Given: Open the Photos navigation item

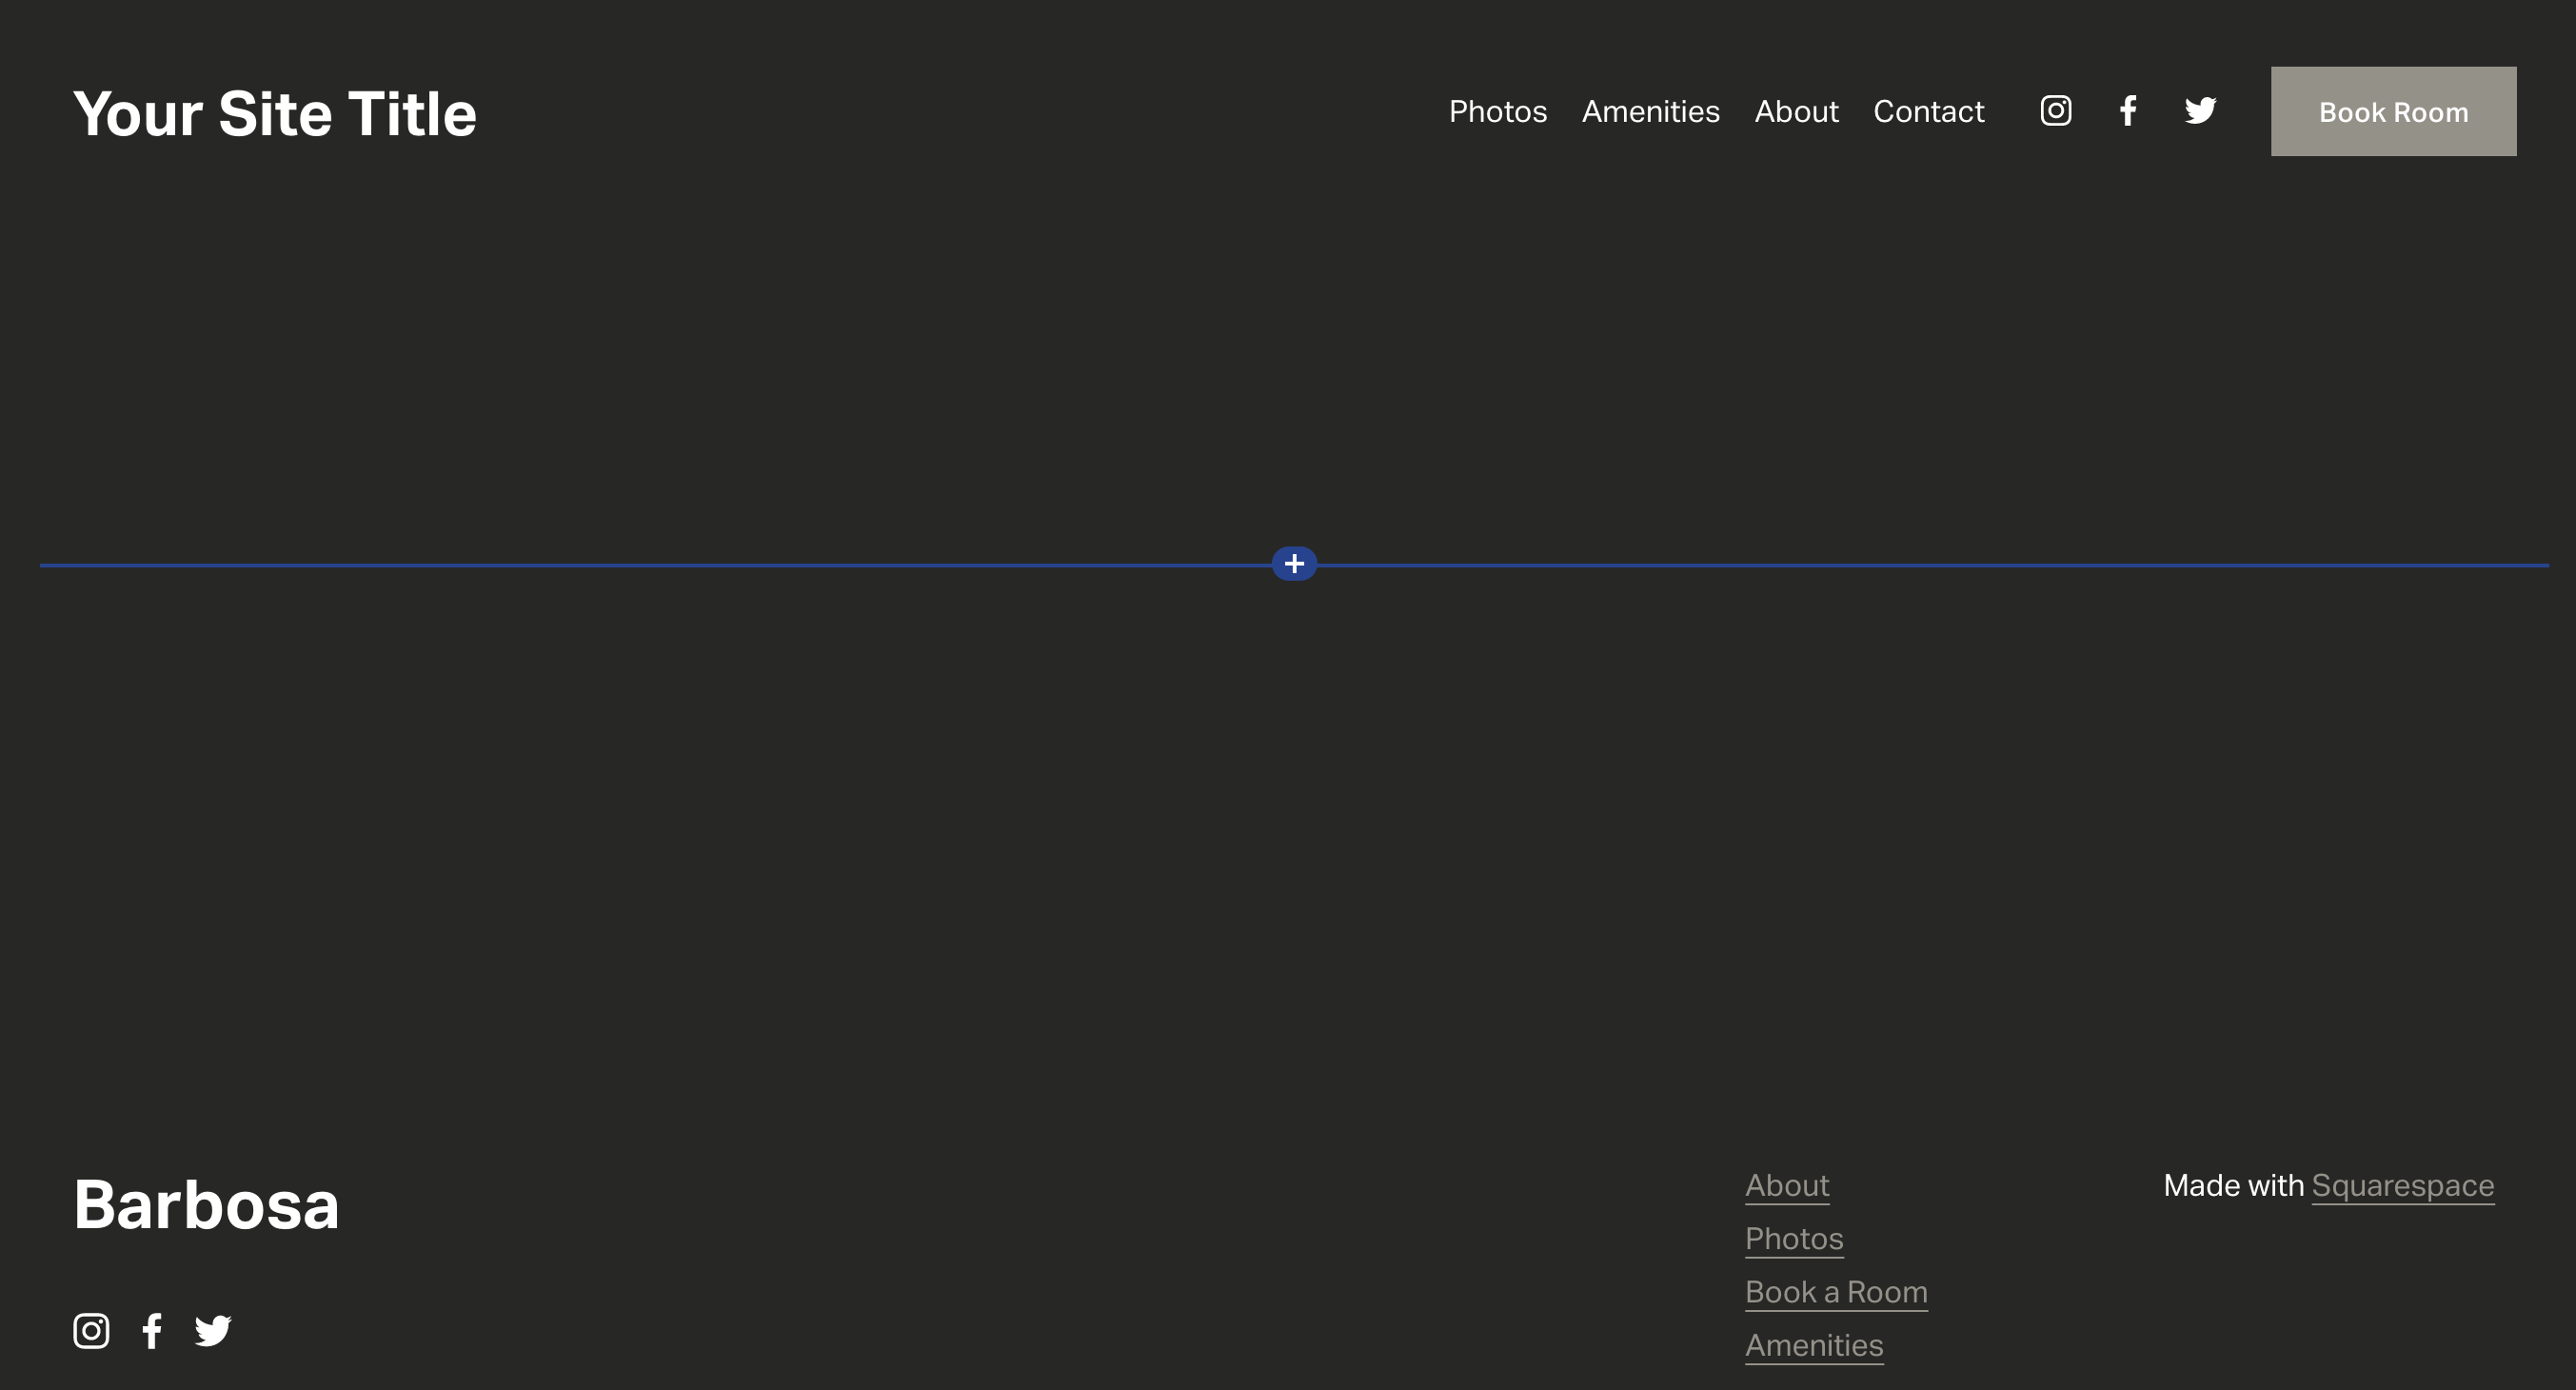Looking at the screenshot, I should coord(1497,111).
